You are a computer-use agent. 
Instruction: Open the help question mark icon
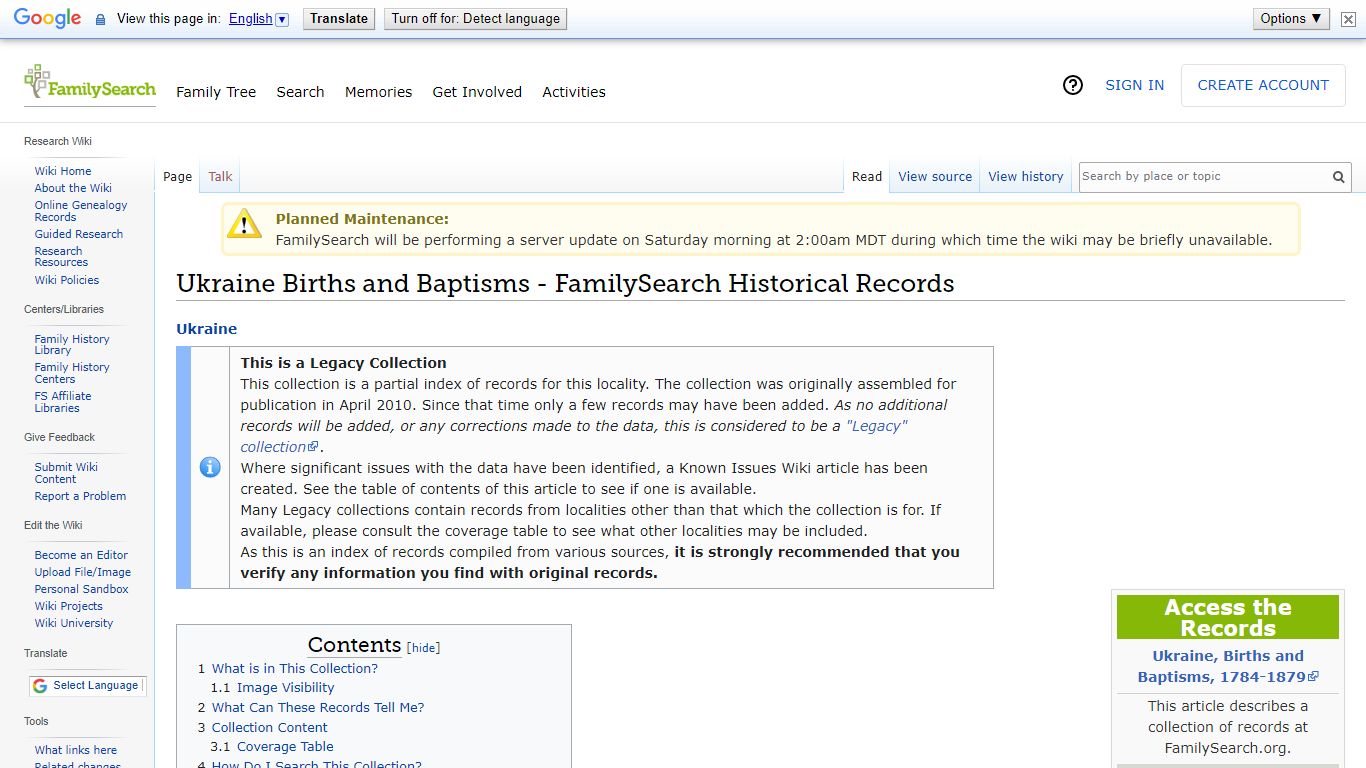click(1073, 85)
